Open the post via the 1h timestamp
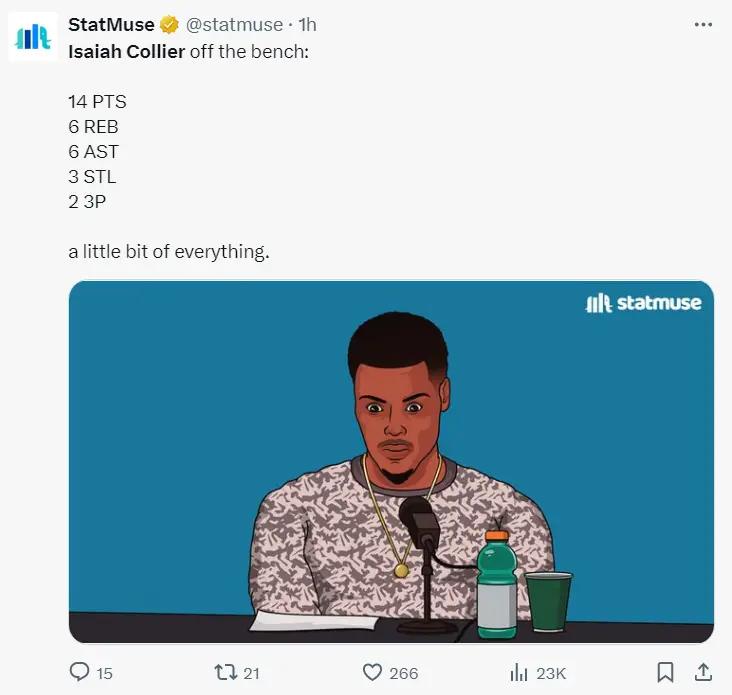Image resolution: width=732 pixels, height=695 pixels. [308, 25]
